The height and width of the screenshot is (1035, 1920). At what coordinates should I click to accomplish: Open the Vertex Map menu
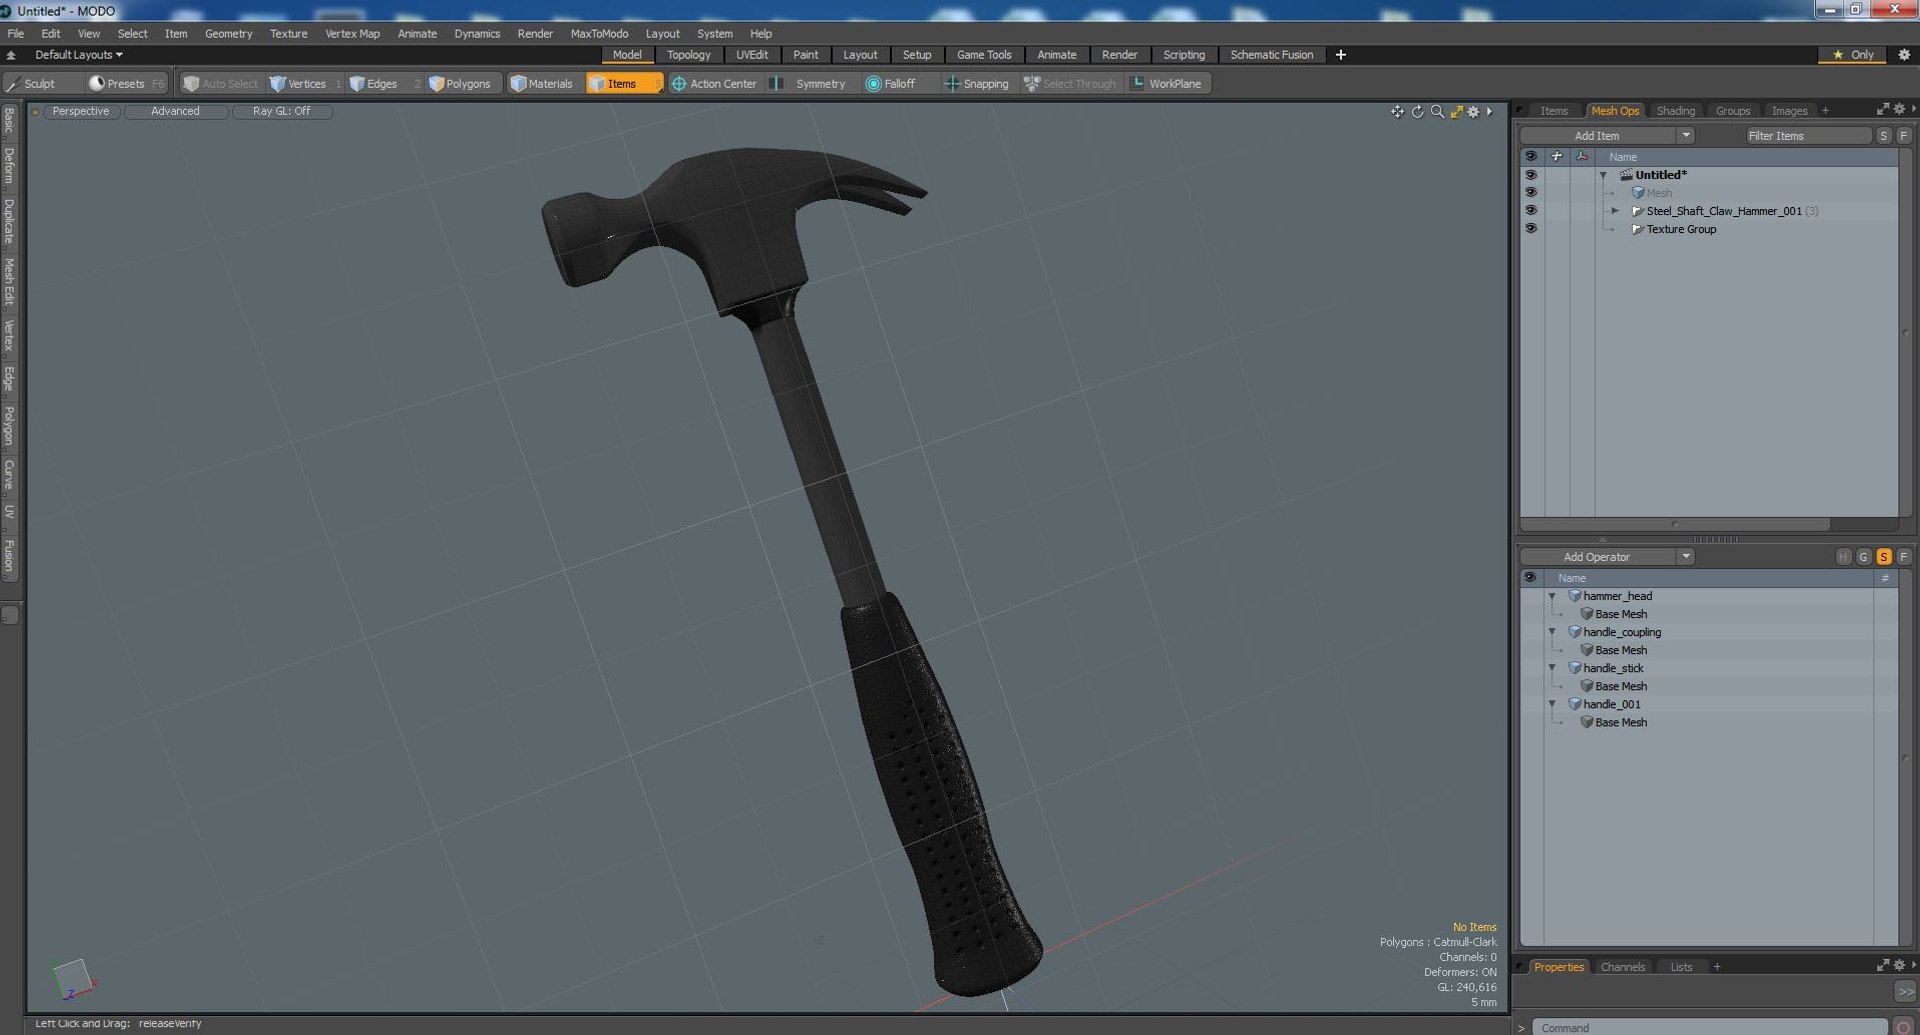352,33
